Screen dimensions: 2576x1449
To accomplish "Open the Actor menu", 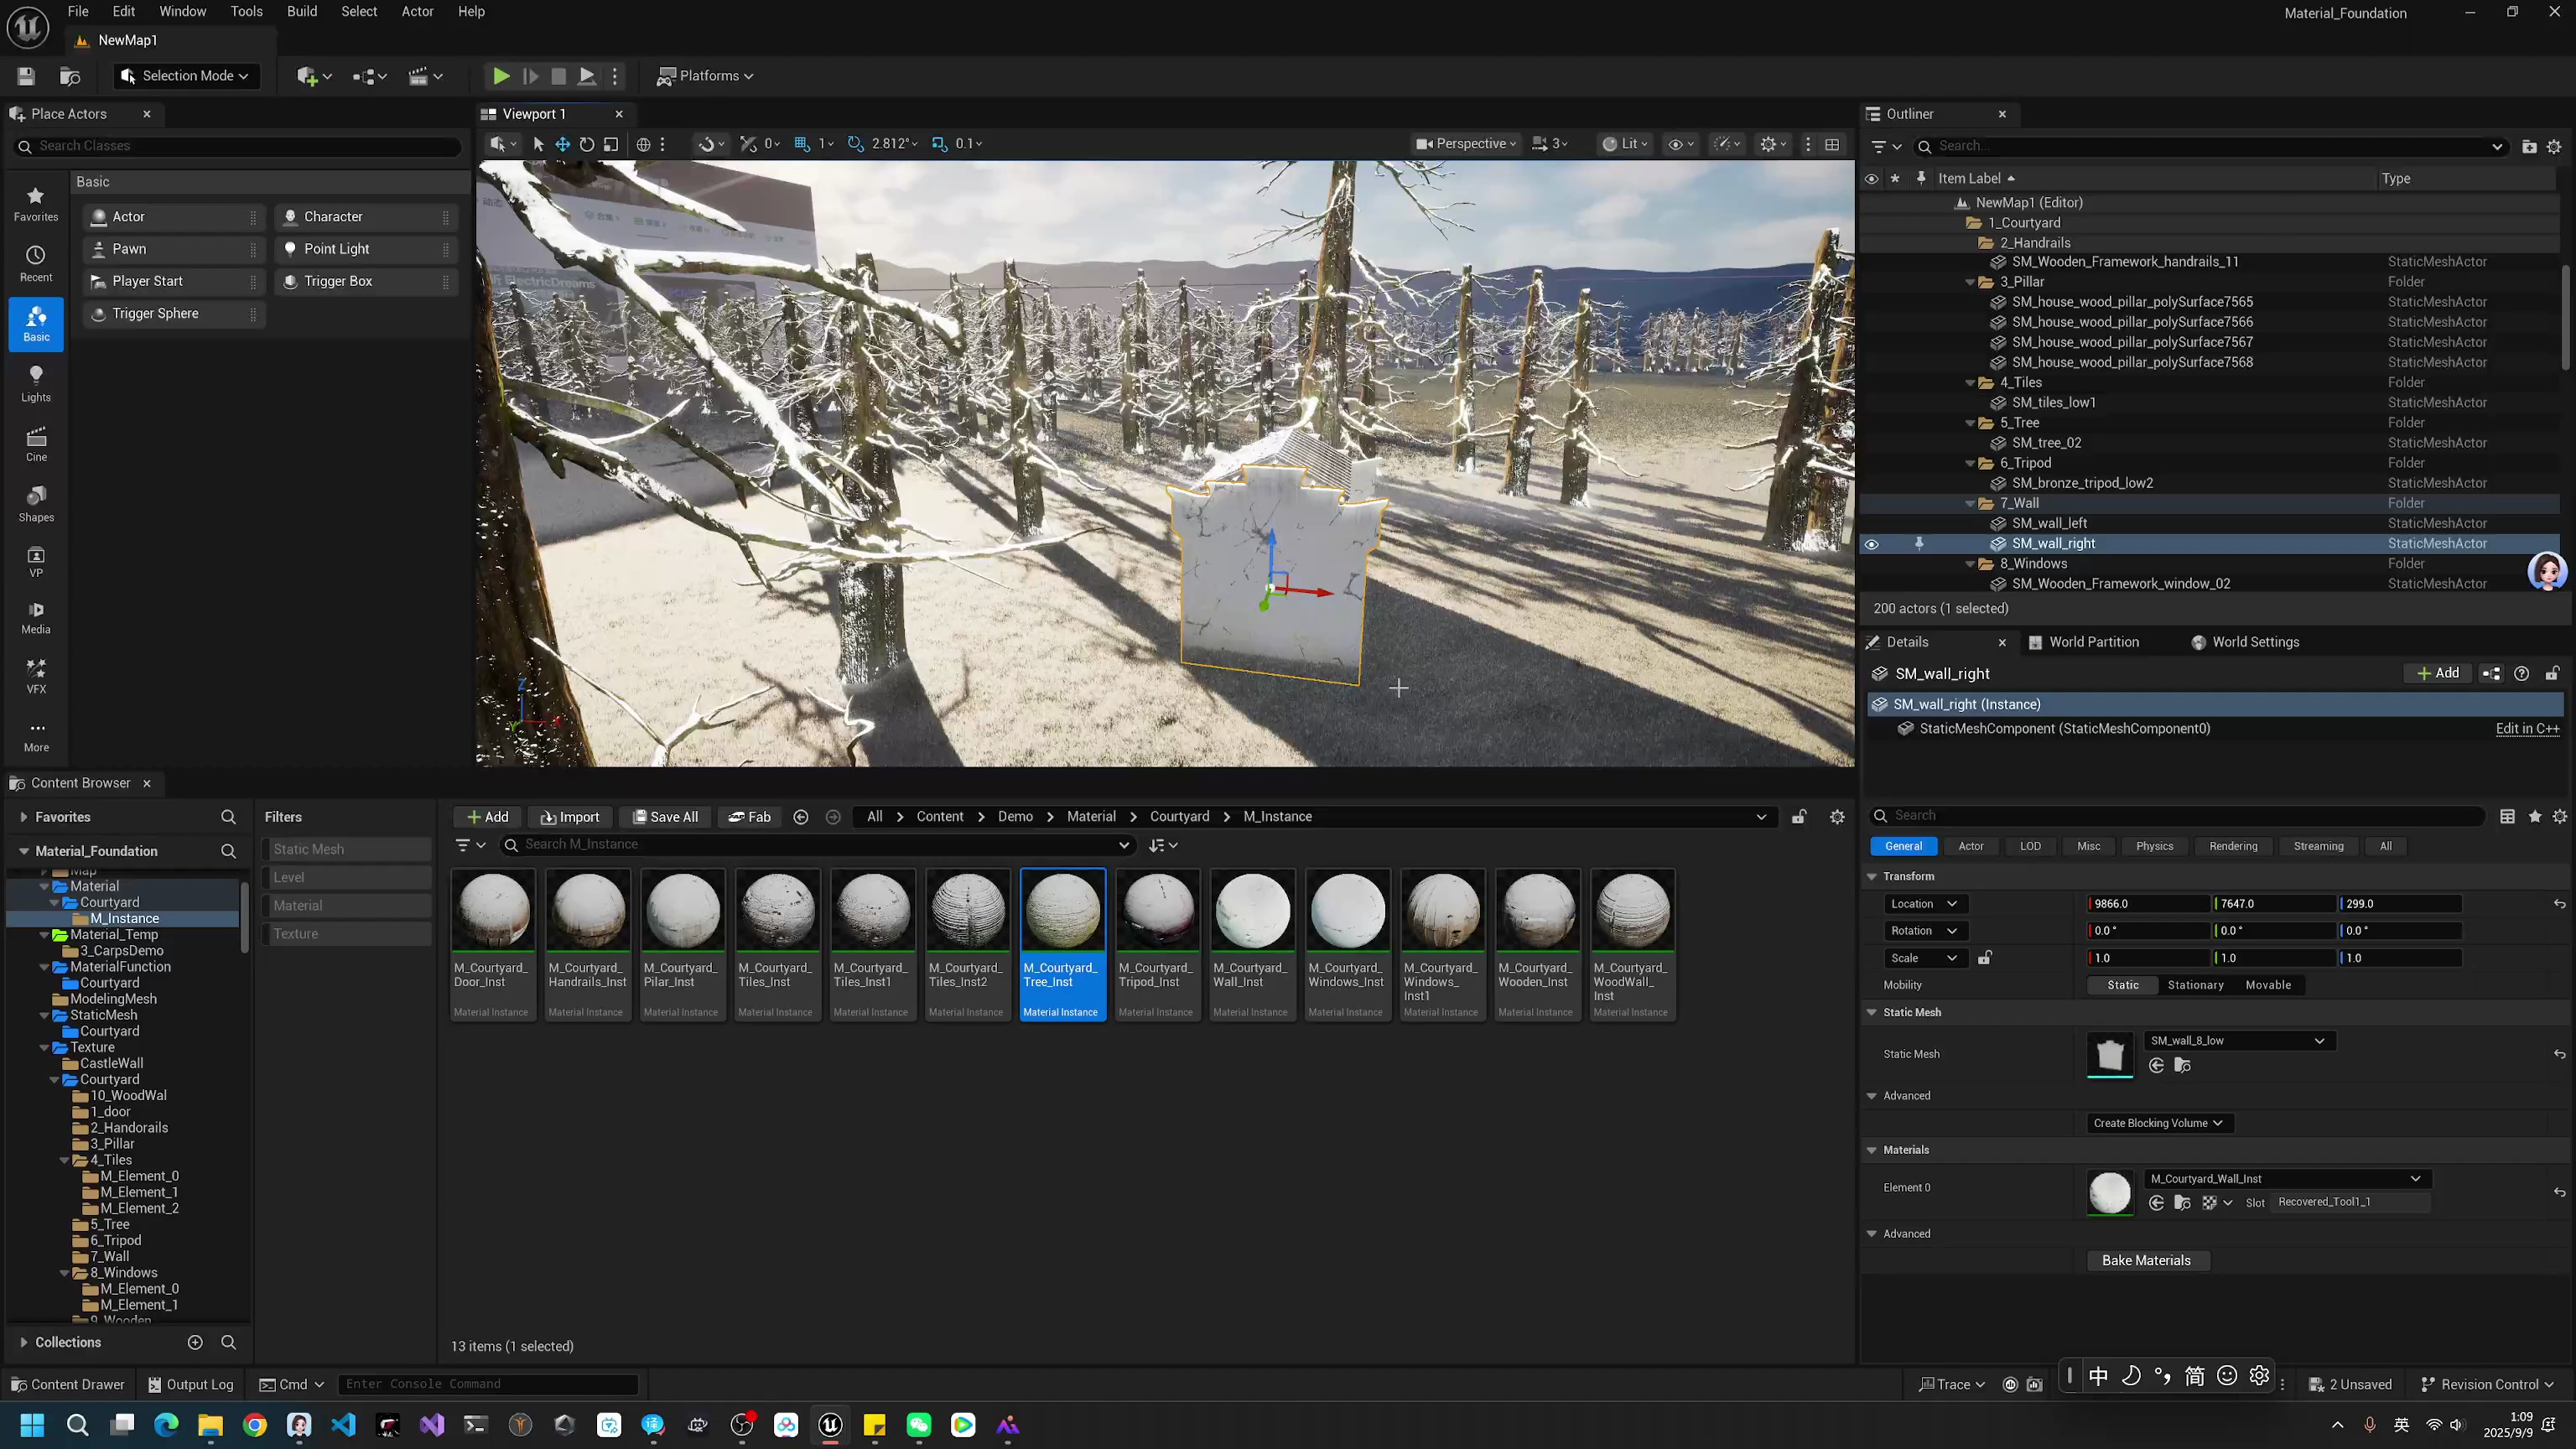I will (x=417, y=12).
